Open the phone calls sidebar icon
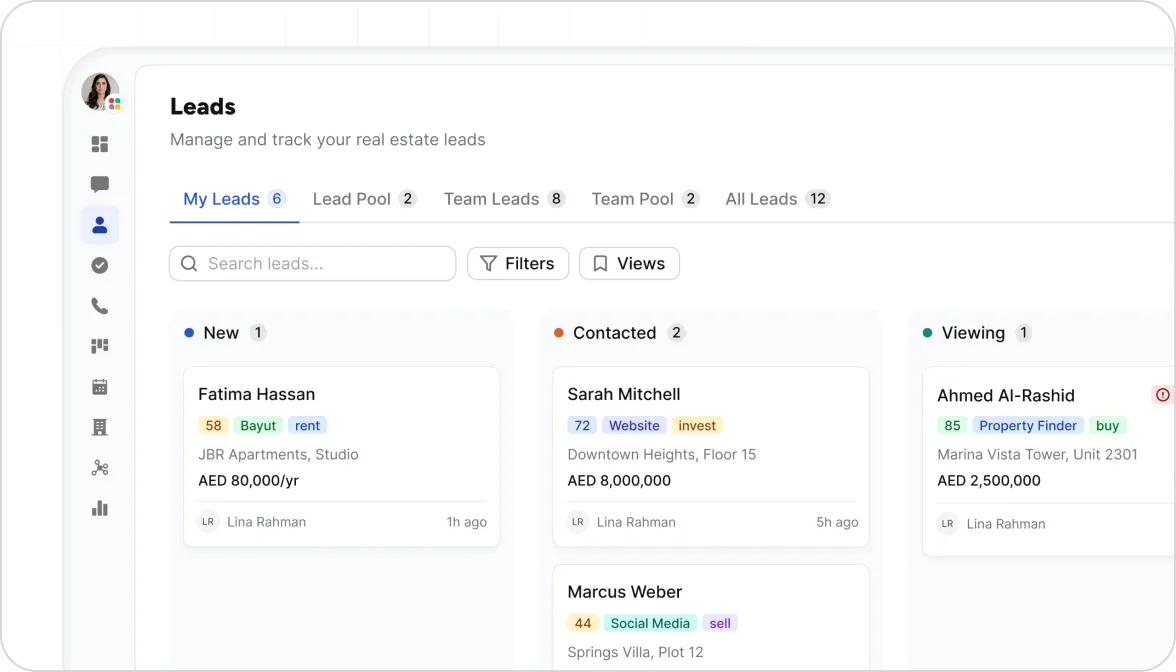The height and width of the screenshot is (672, 1176). 100,306
